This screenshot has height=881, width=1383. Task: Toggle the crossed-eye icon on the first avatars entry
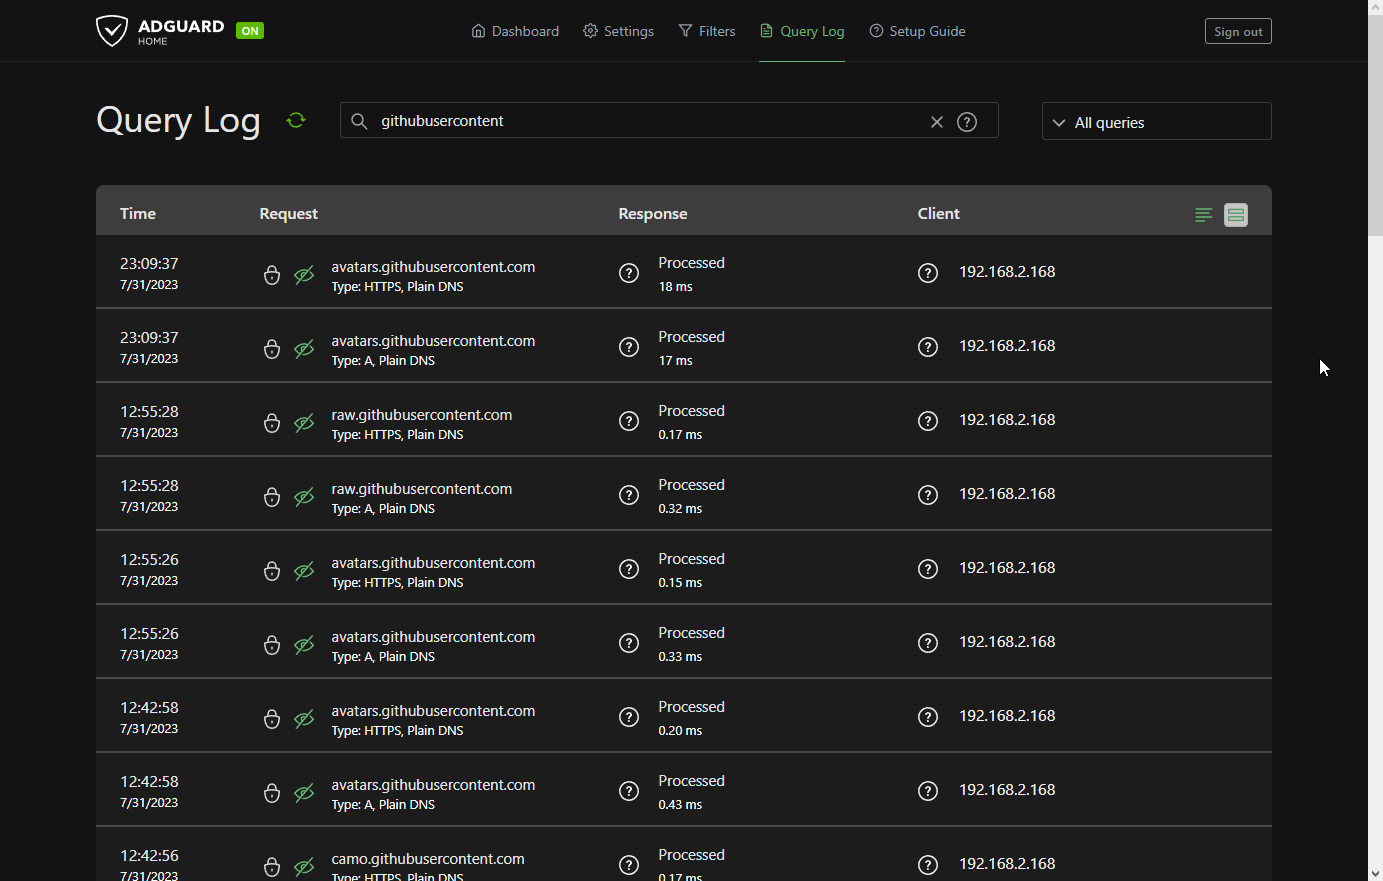(x=304, y=274)
